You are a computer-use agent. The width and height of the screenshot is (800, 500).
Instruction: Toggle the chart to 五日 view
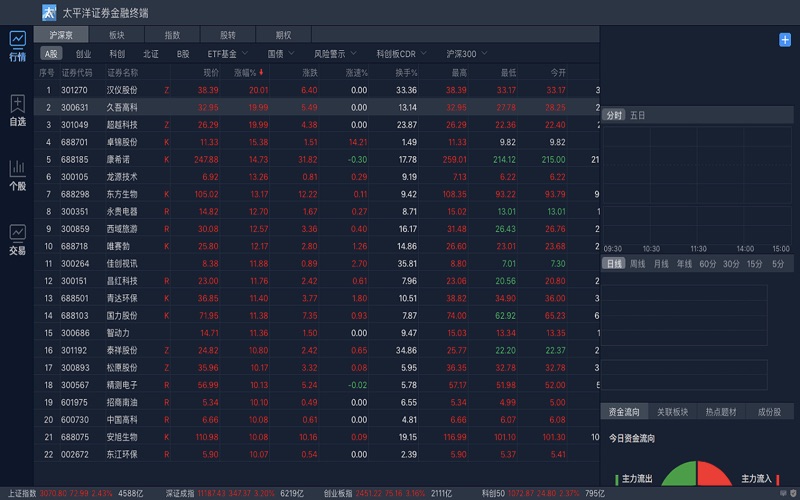[x=638, y=116]
